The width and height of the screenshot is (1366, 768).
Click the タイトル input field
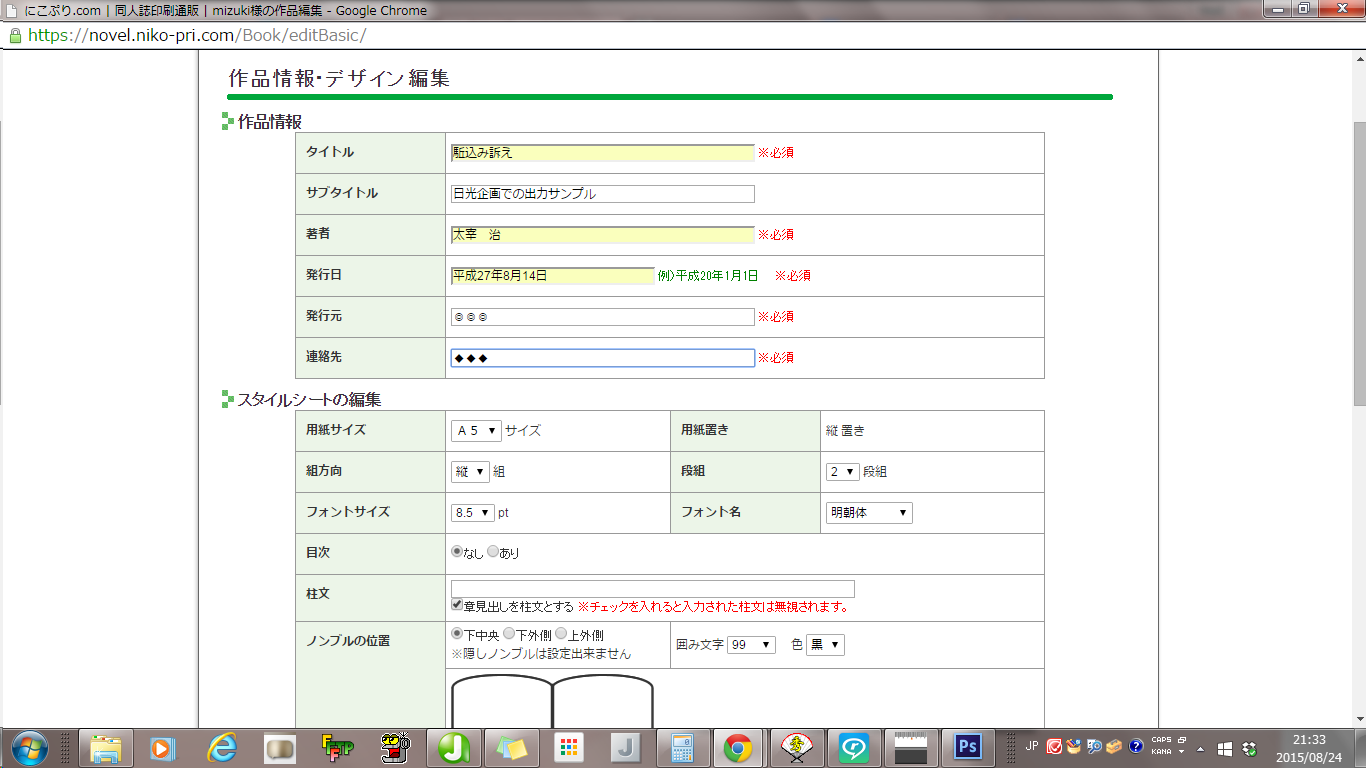pyautogui.click(x=602, y=152)
